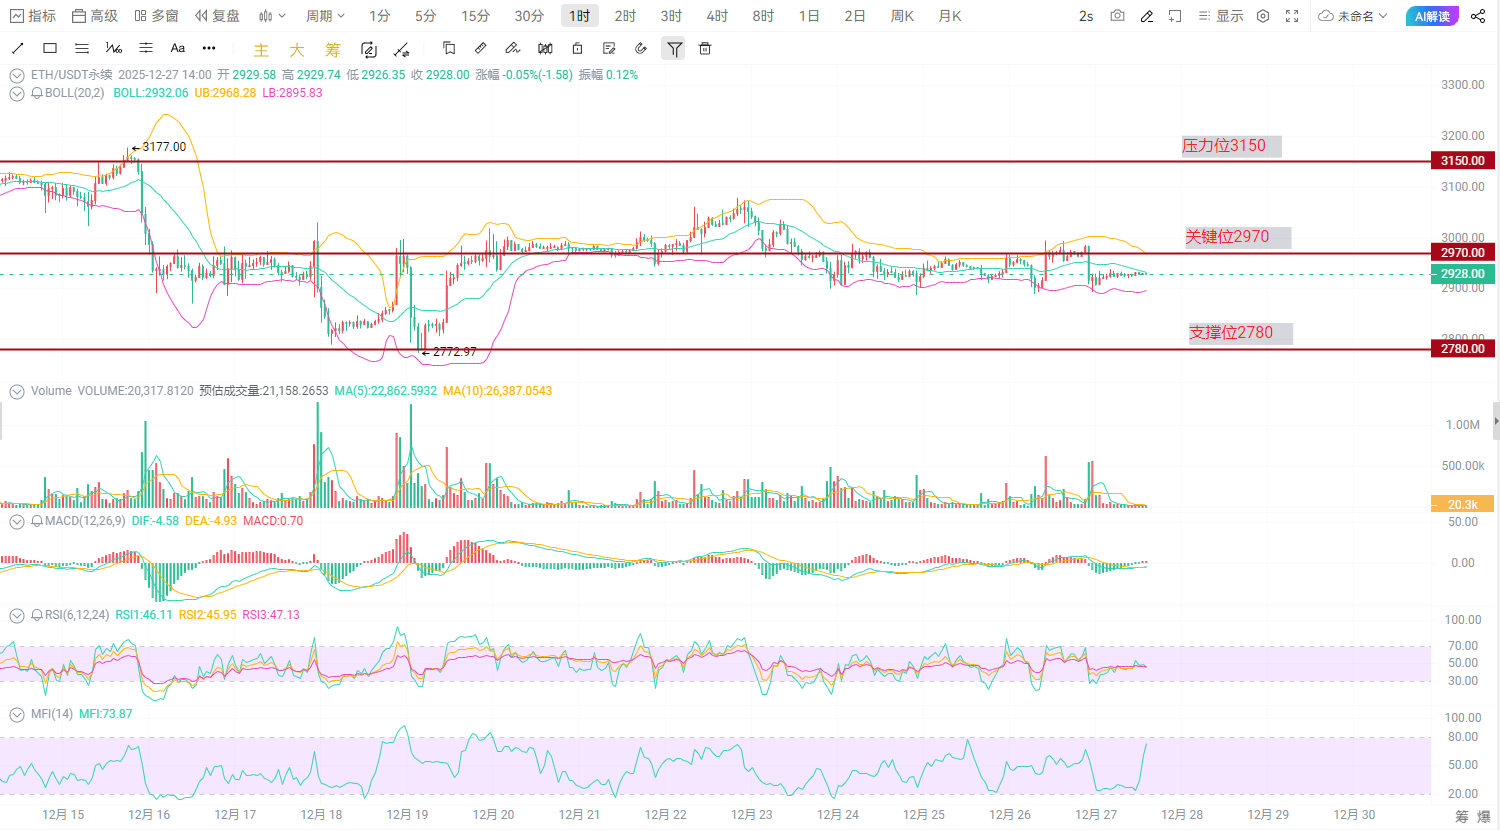Switch to the 月K timeframe
Image resolution: width=1500 pixels, height=830 pixels.
(x=950, y=16)
